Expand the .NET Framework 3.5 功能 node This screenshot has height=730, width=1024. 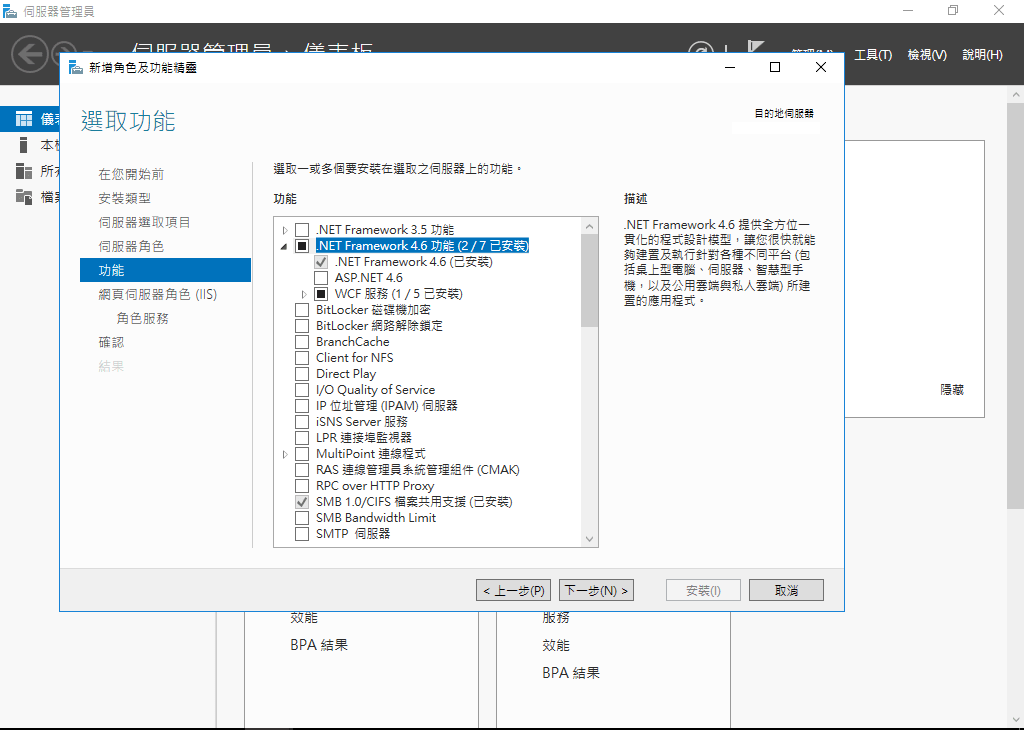(285, 230)
